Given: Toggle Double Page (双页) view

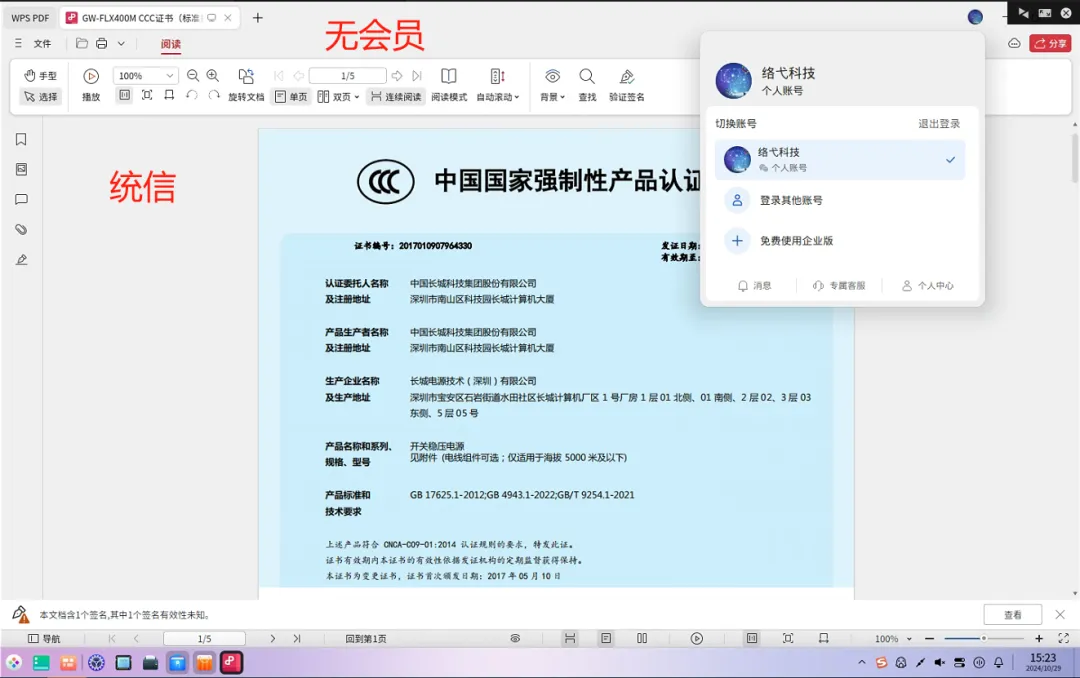Looking at the screenshot, I should point(333,96).
